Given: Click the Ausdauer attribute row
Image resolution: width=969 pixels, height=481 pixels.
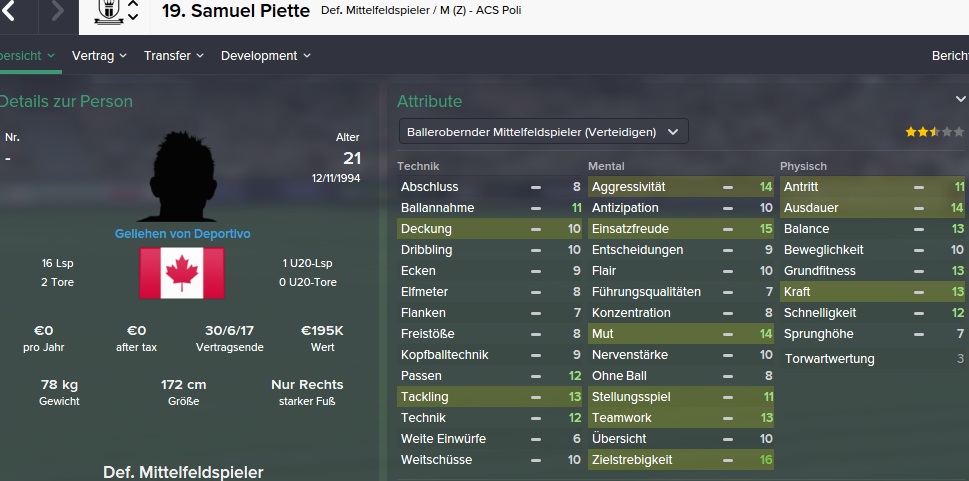Looking at the screenshot, I should [872, 207].
